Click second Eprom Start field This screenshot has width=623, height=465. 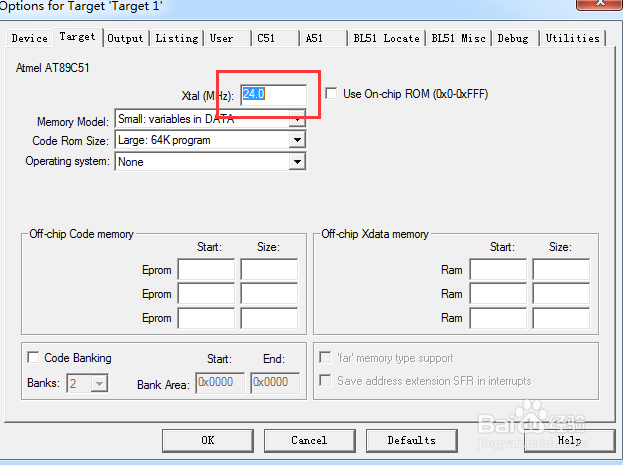[x=206, y=294]
